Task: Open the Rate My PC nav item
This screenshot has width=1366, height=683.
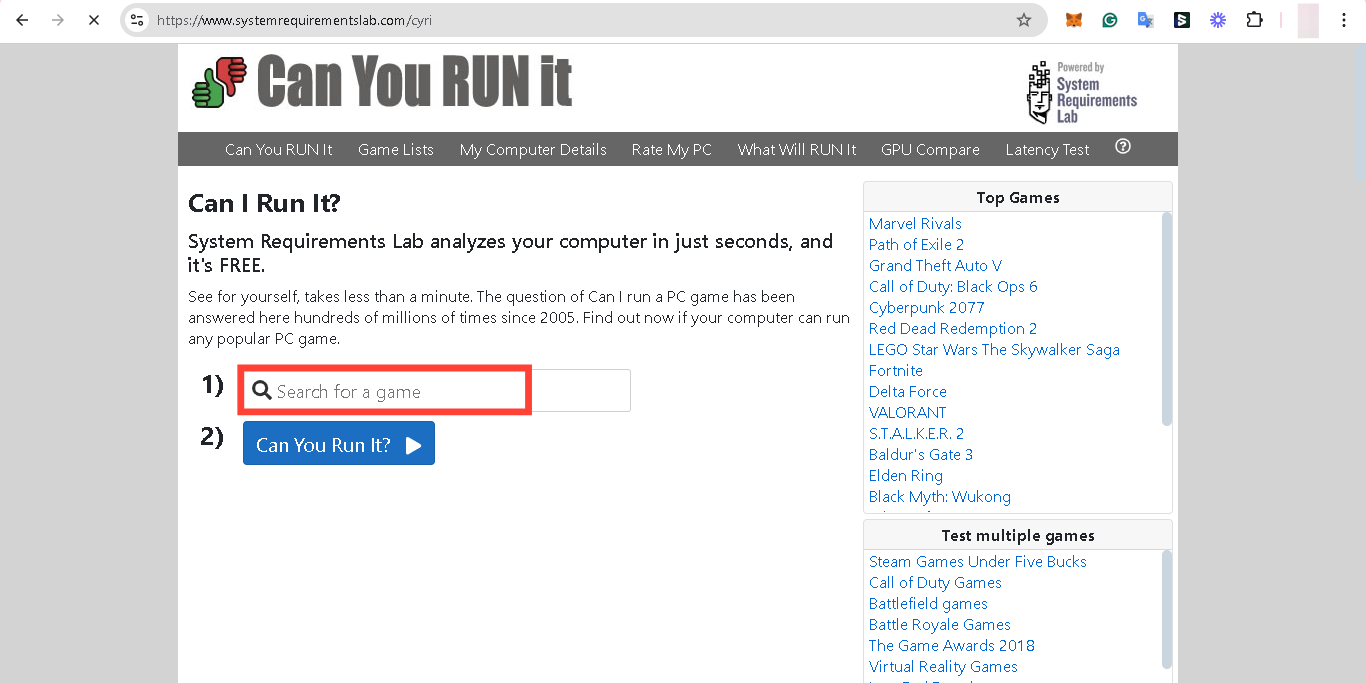Action: [x=671, y=150]
